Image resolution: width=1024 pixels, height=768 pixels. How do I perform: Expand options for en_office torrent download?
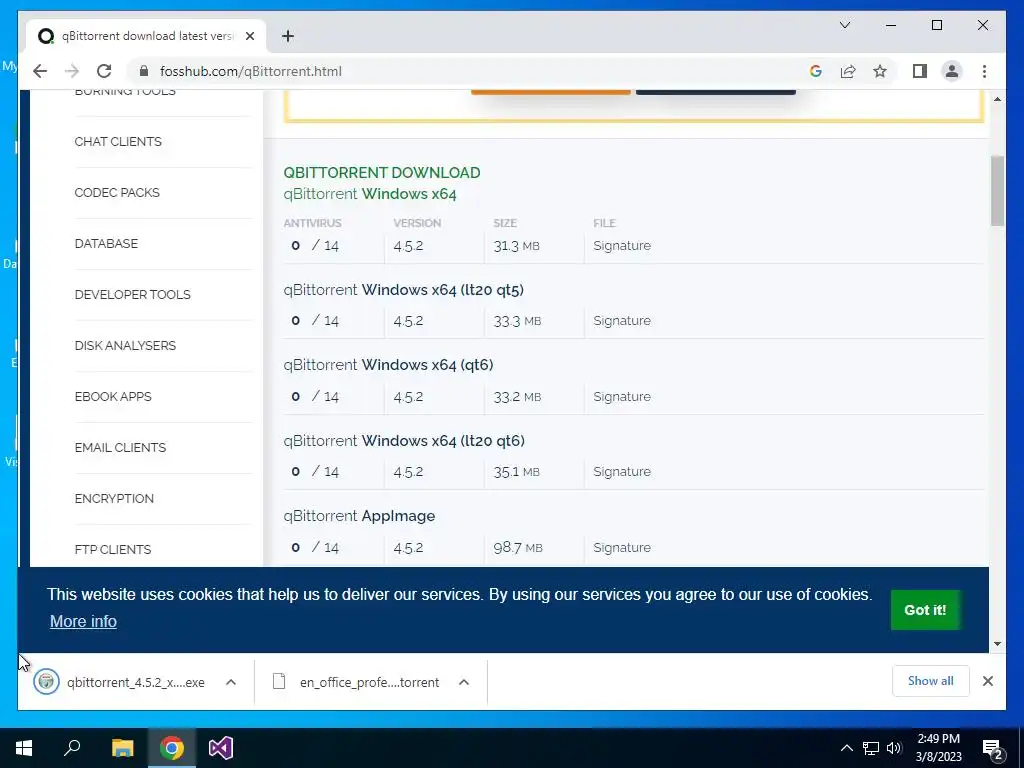pos(464,682)
